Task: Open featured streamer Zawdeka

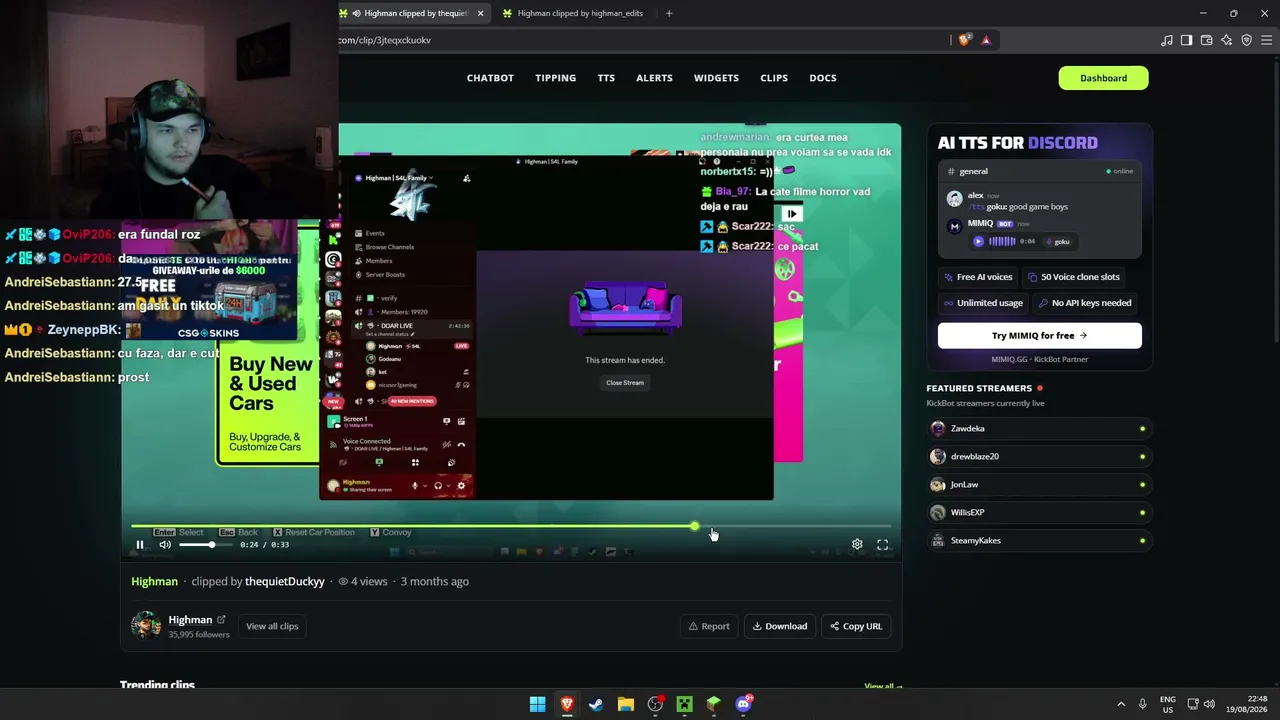Action: (x=1039, y=428)
